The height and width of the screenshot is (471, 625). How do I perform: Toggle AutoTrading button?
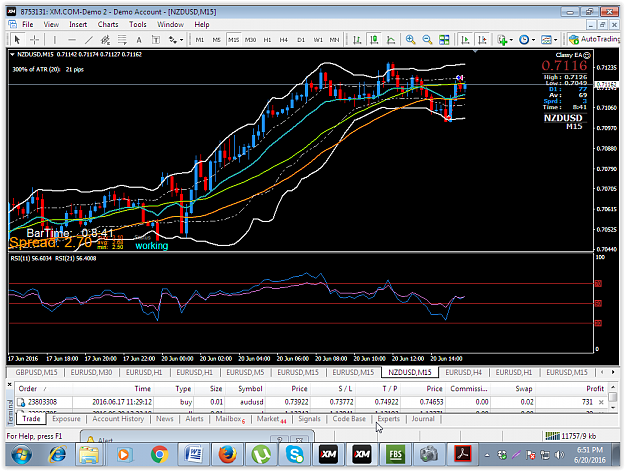(594, 39)
